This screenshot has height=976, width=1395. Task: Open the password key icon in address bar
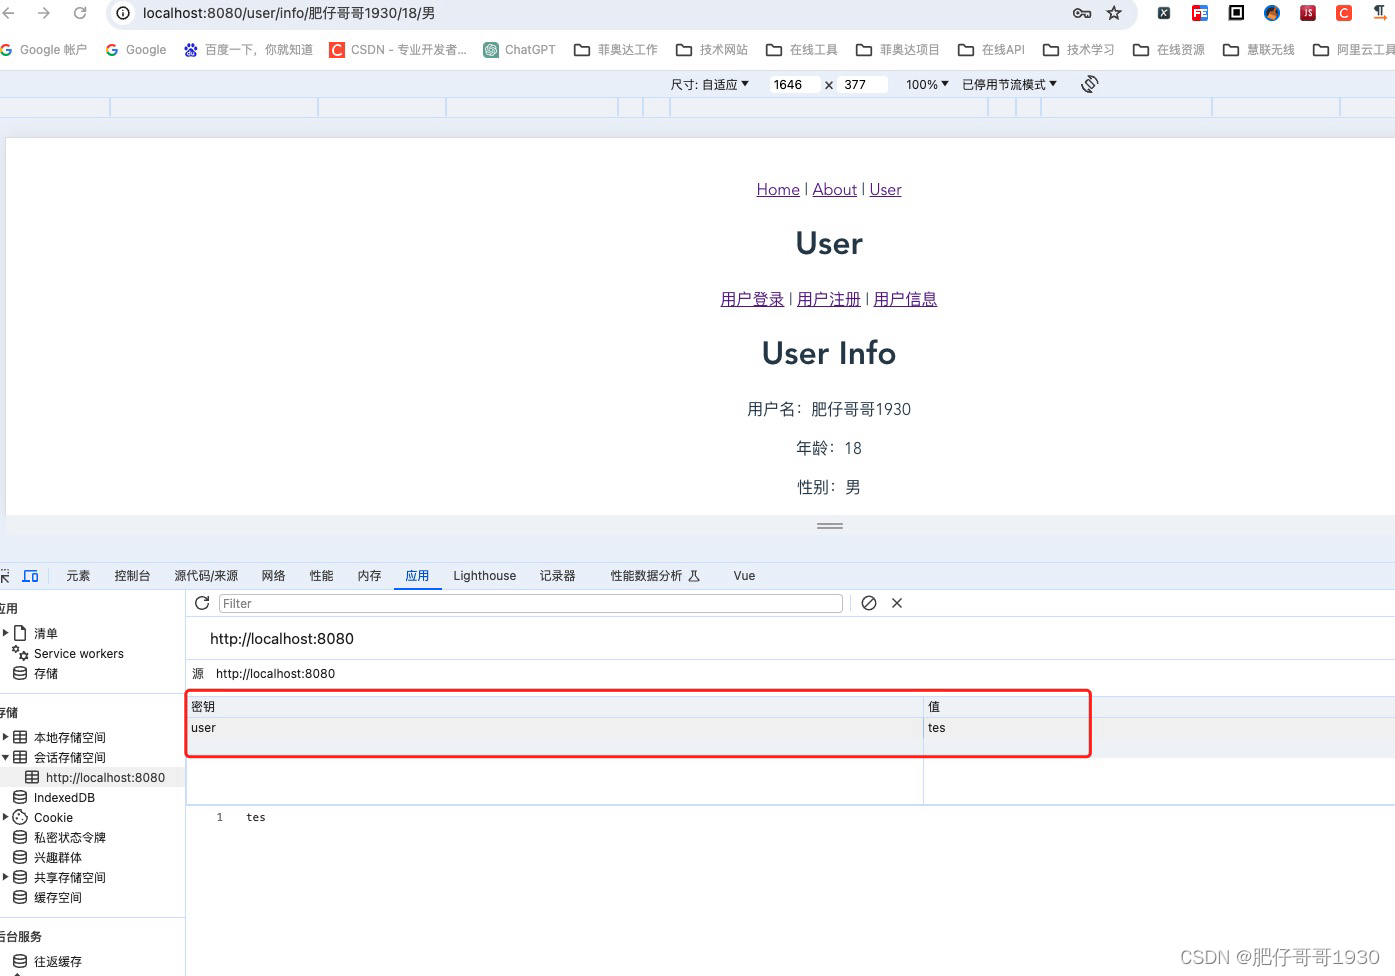(x=1081, y=13)
